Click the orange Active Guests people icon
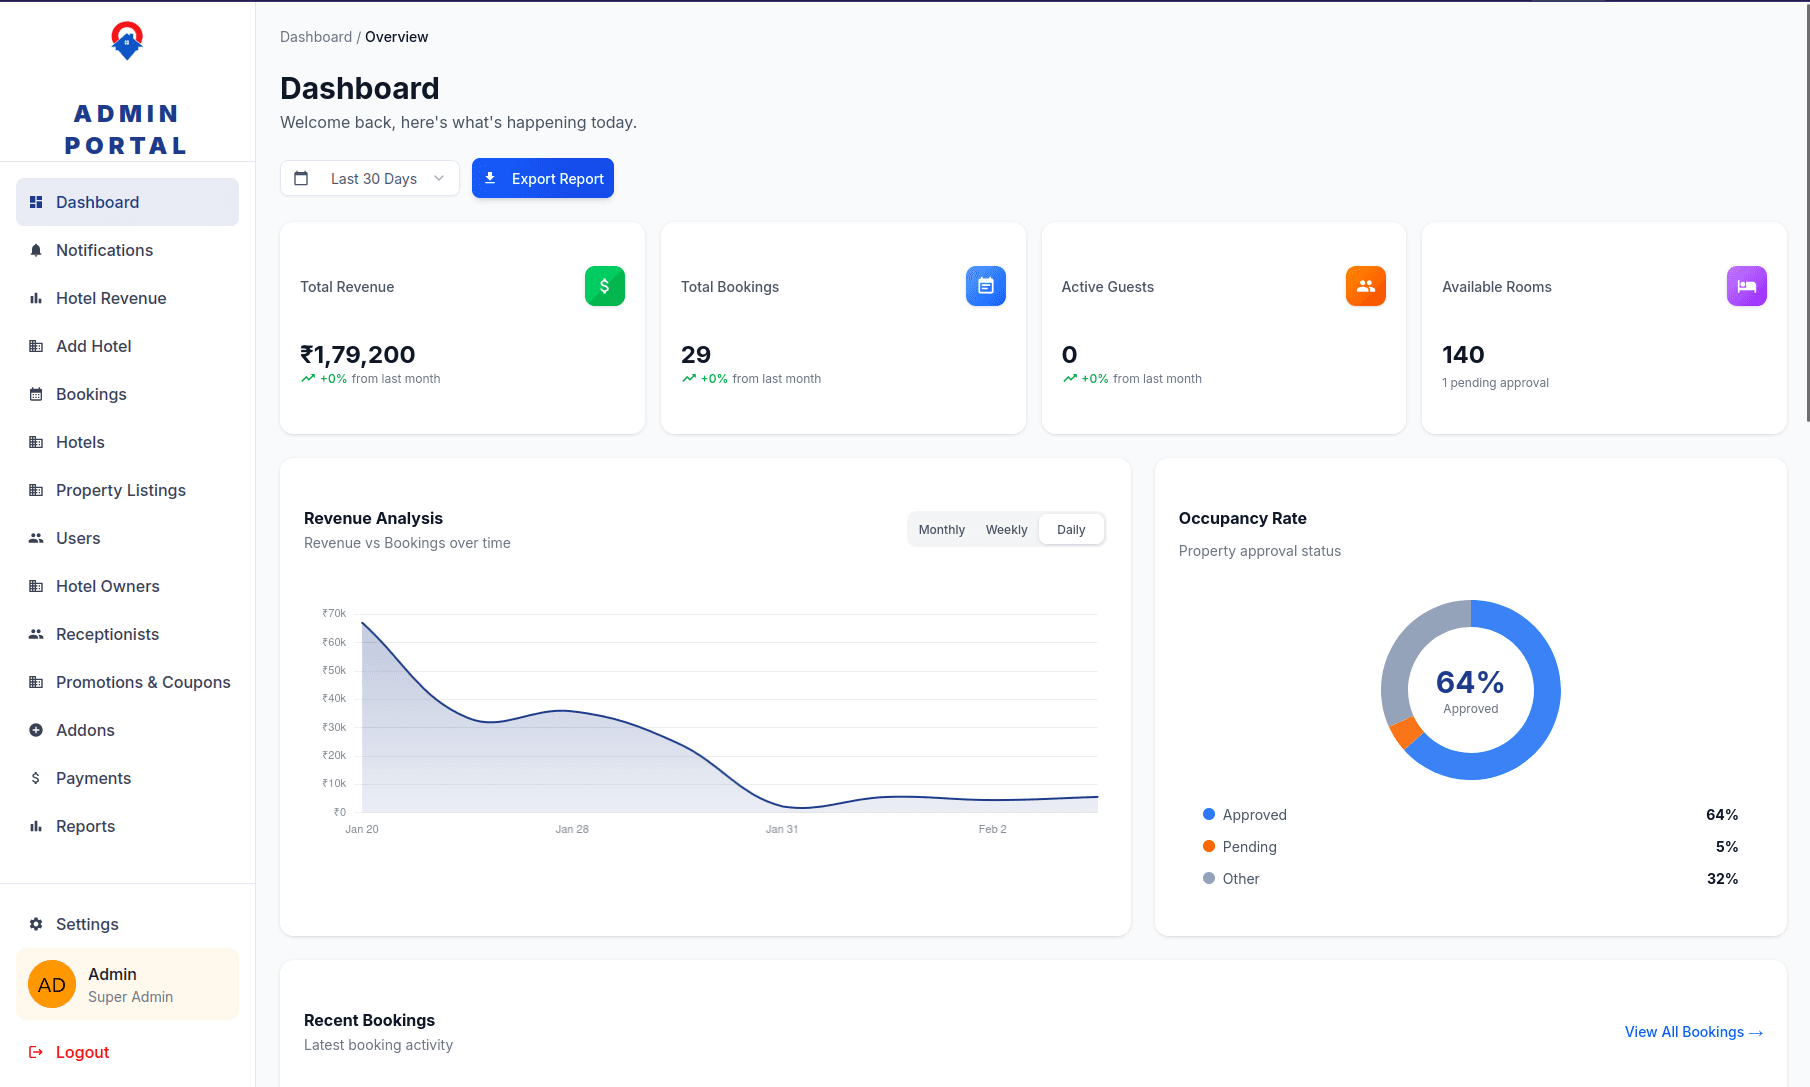1810x1087 pixels. coord(1365,286)
